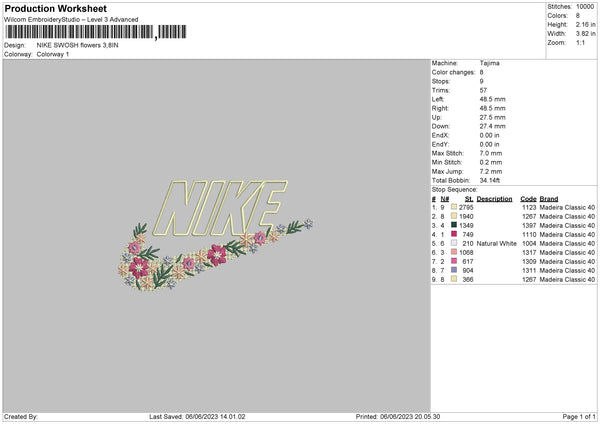Click the Description column header
600x424 pixels.
pos(495,198)
